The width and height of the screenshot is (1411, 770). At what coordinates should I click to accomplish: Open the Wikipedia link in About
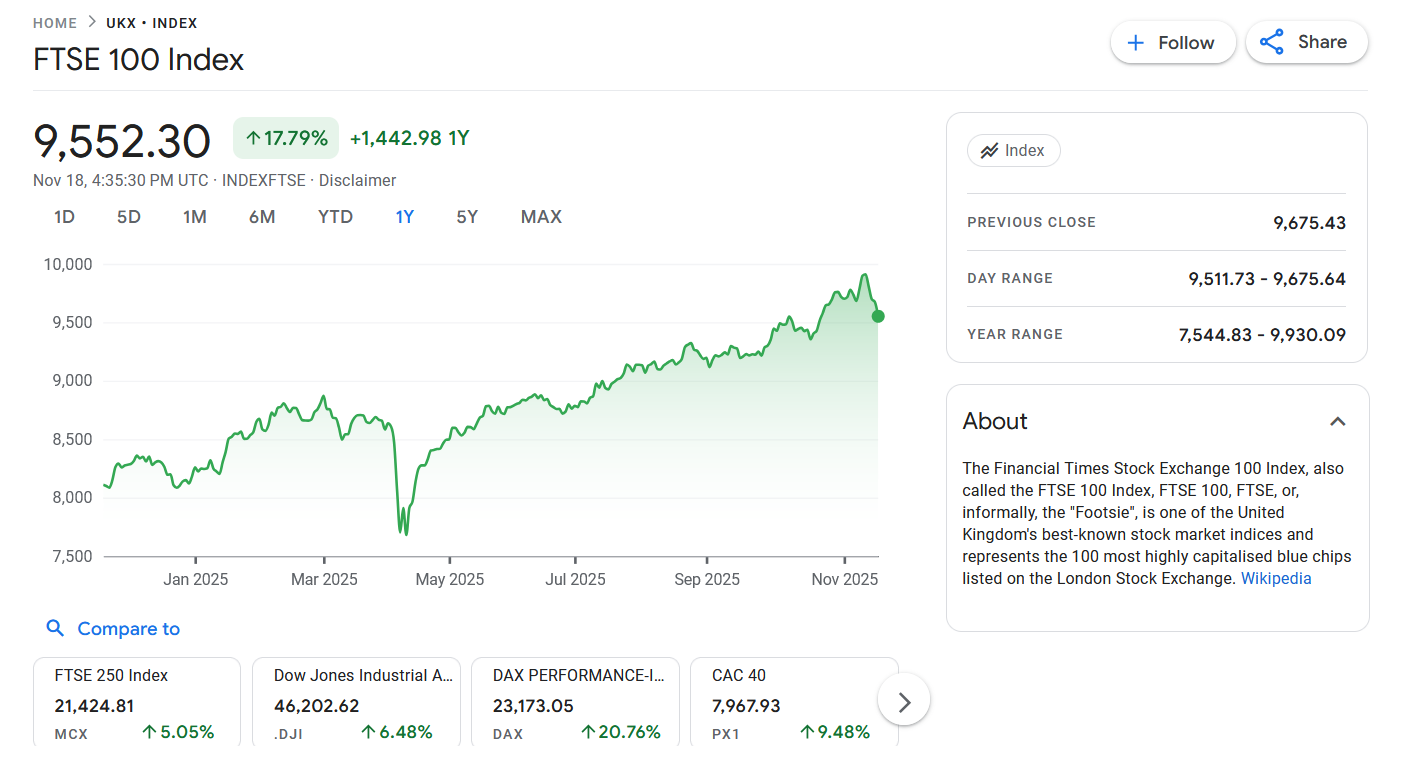pyautogui.click(x=1276, y=578)
